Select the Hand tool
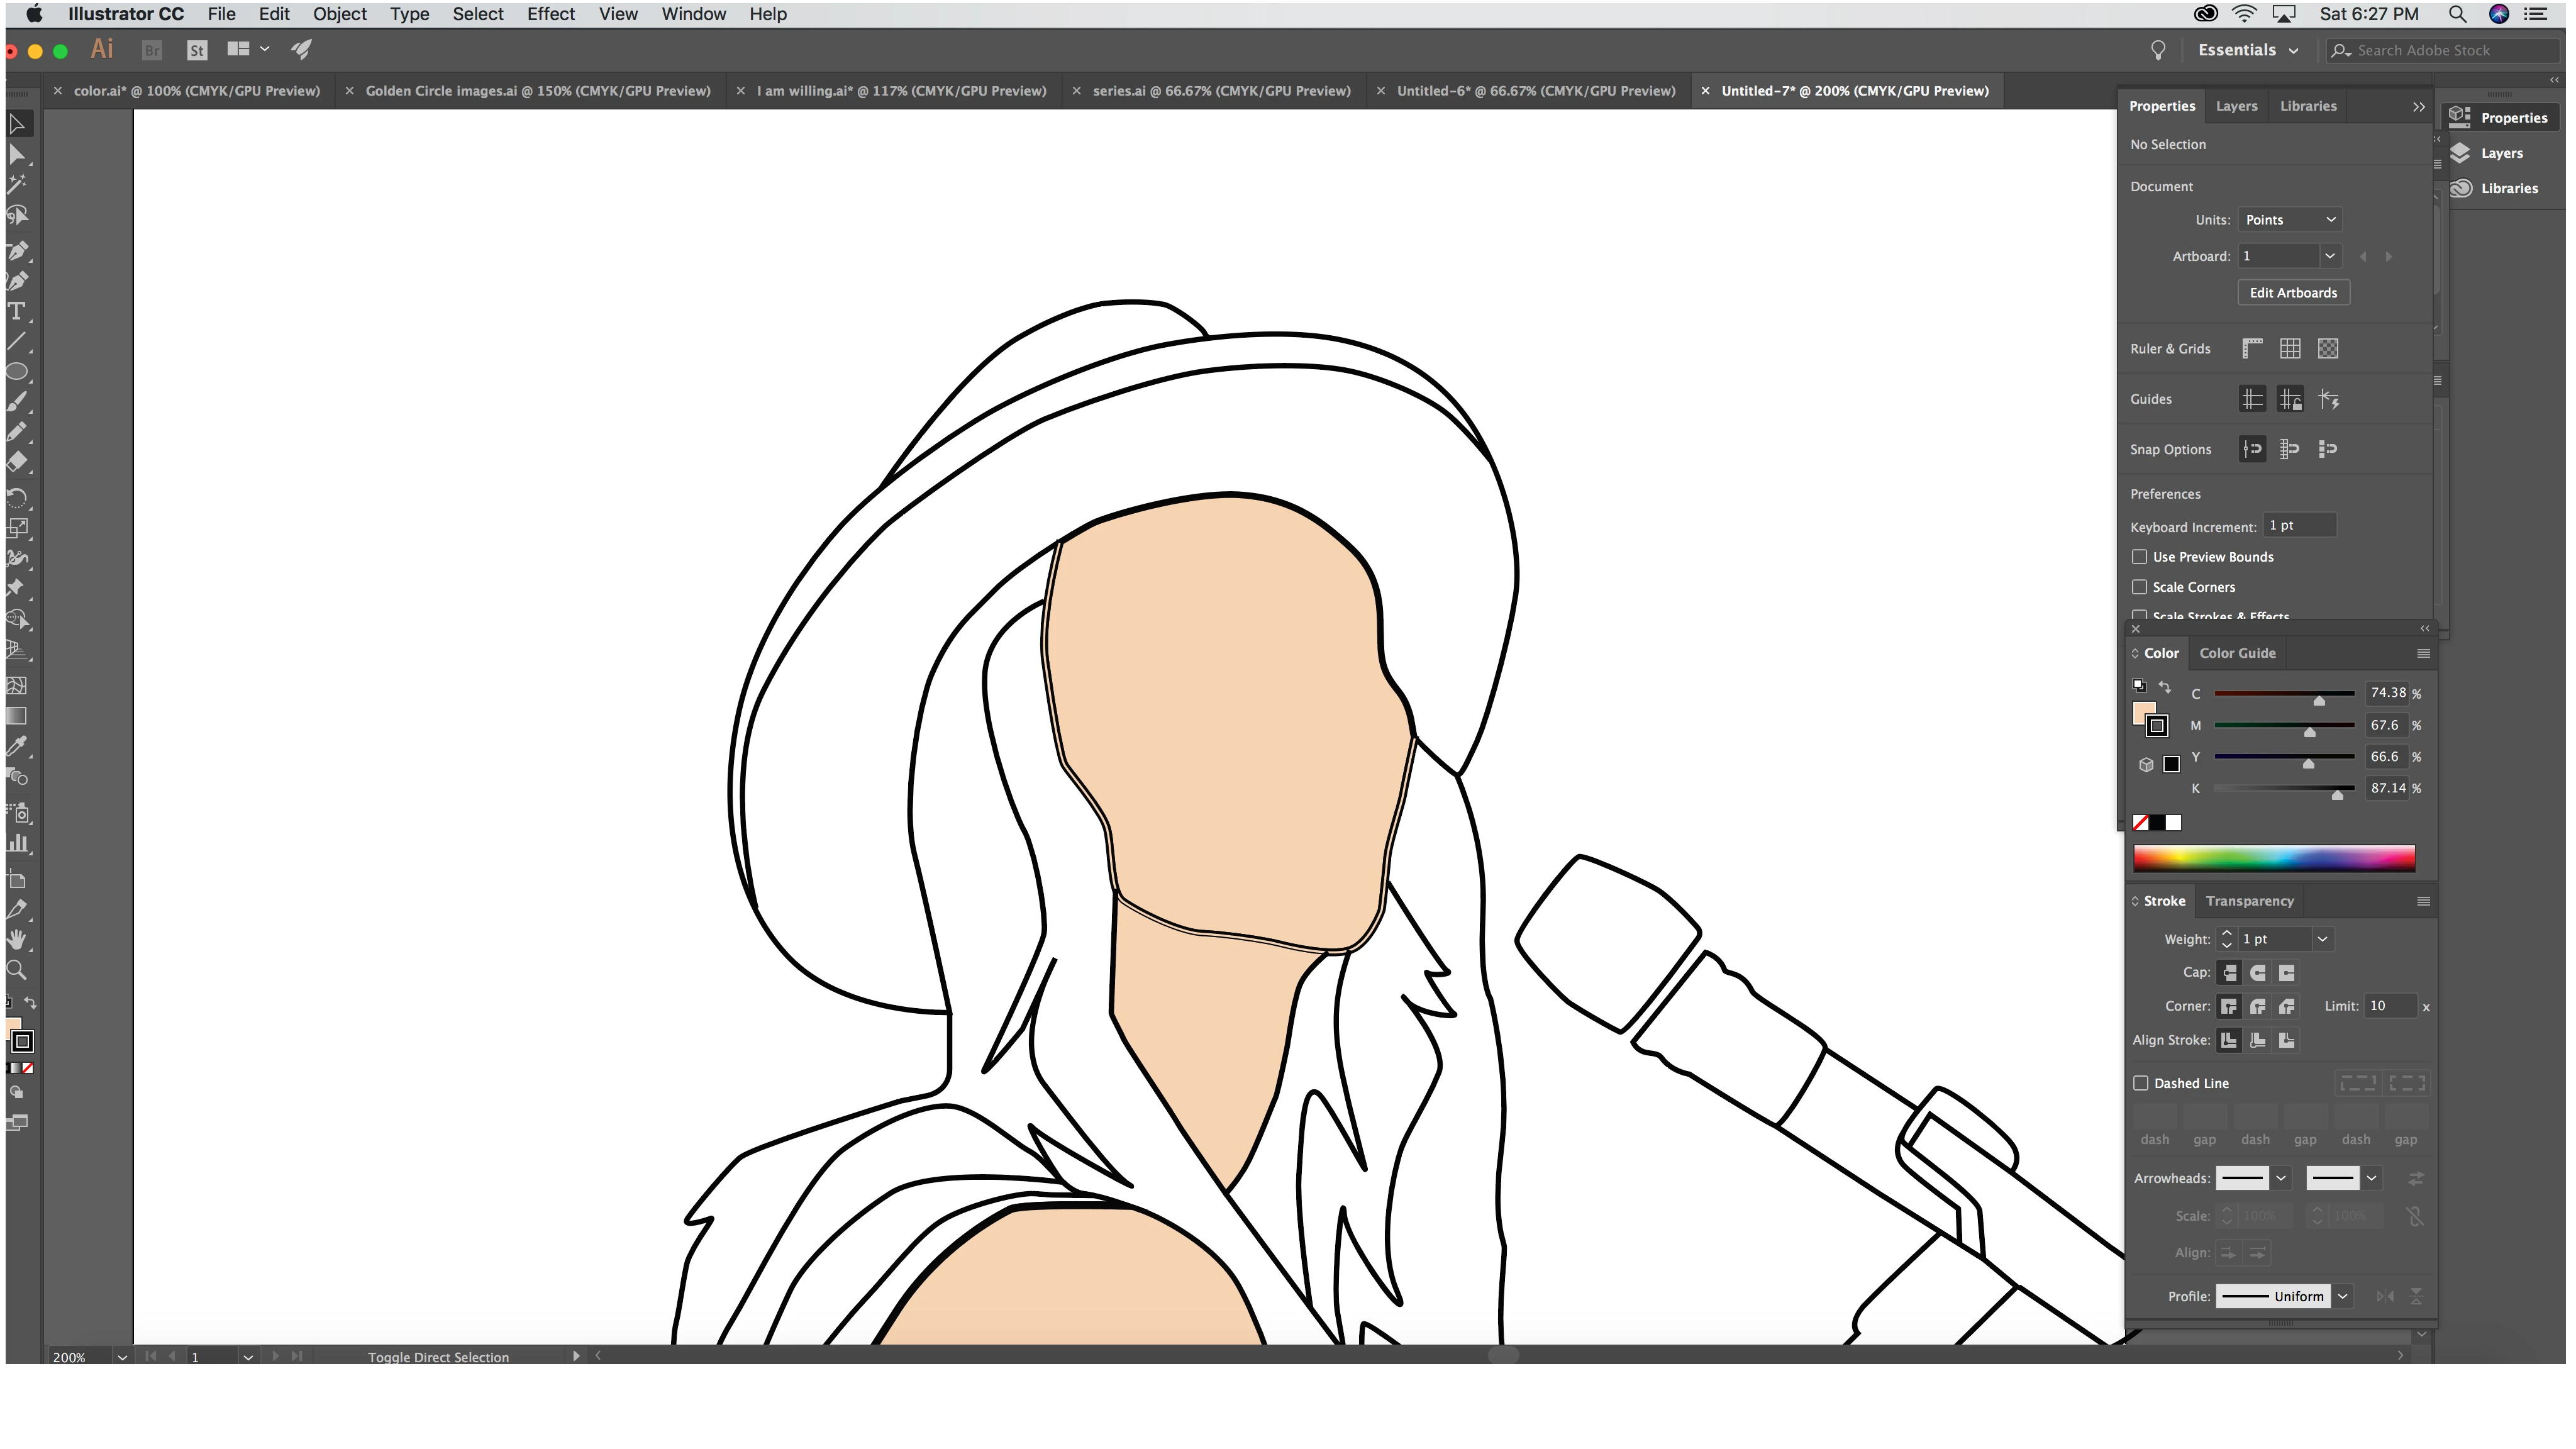Image resolution: width=2576 pixels, height=1449 pixels. tap(17, 939)
